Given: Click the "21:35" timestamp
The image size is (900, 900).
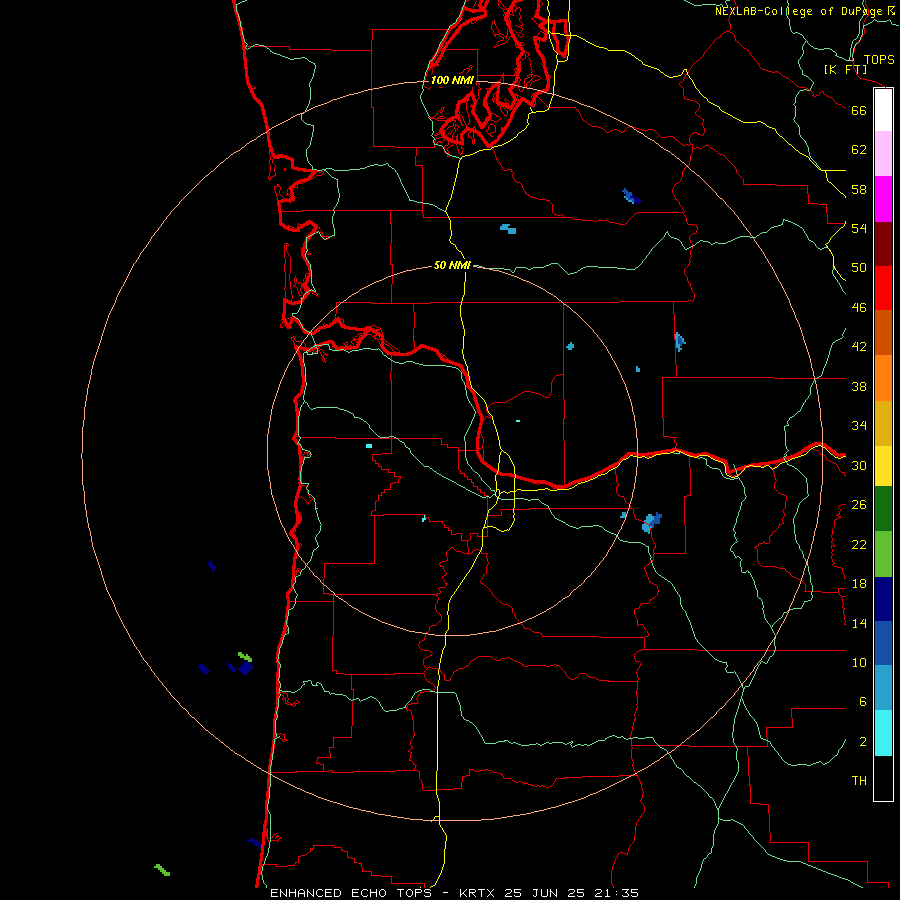Looking at the screenshot, I should pyautogui.click(x=617, y=893).
